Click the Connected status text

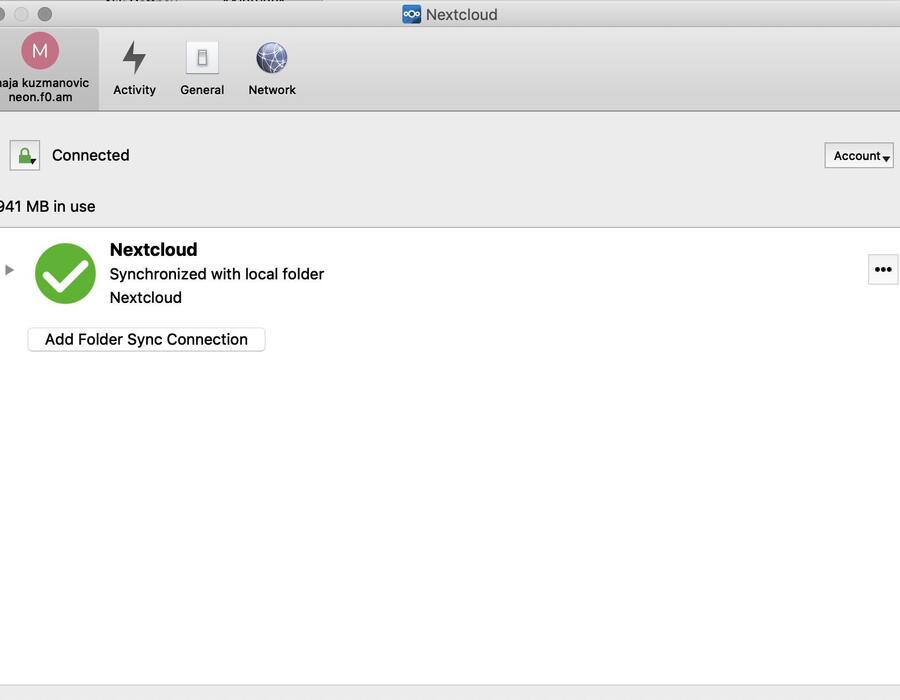point(91,155)
